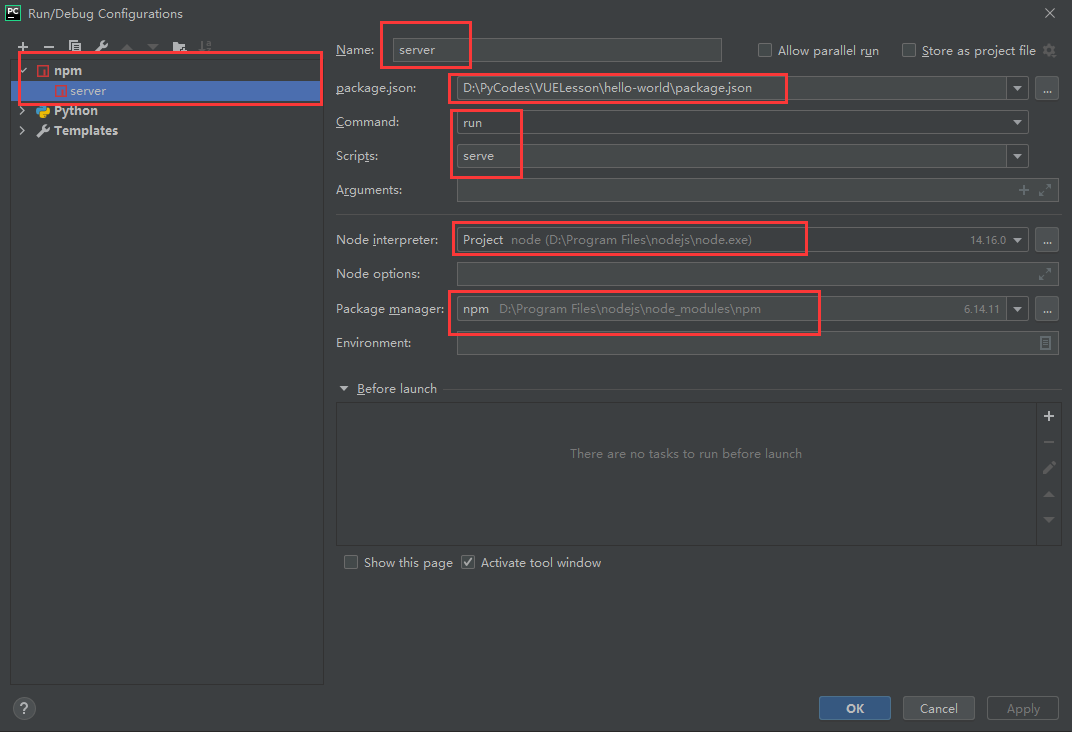Select the server npm configuration

click(166, 91)
